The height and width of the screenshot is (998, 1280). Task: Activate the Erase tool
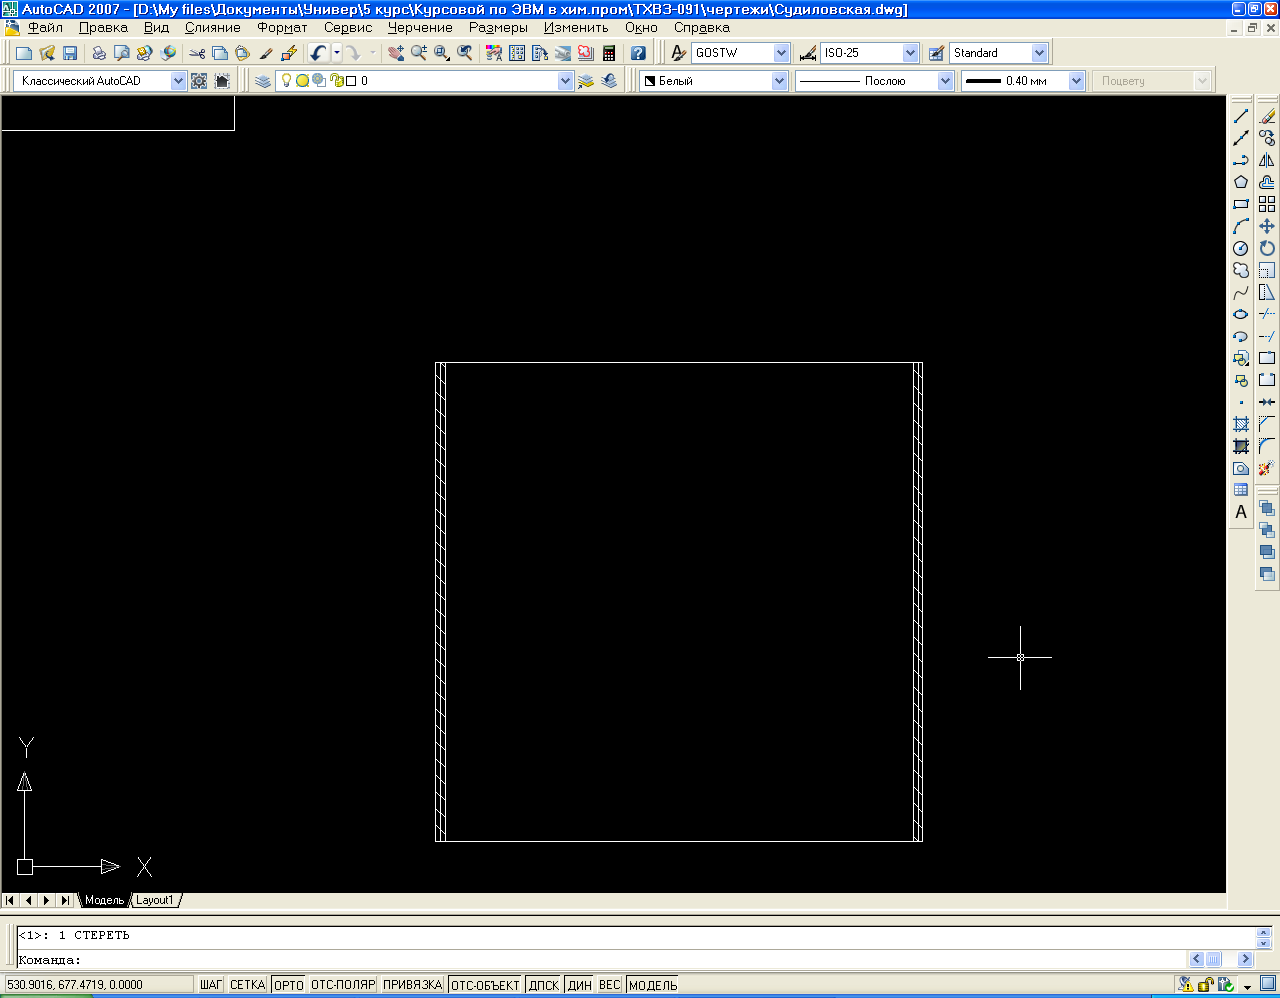coord(1267,116)
